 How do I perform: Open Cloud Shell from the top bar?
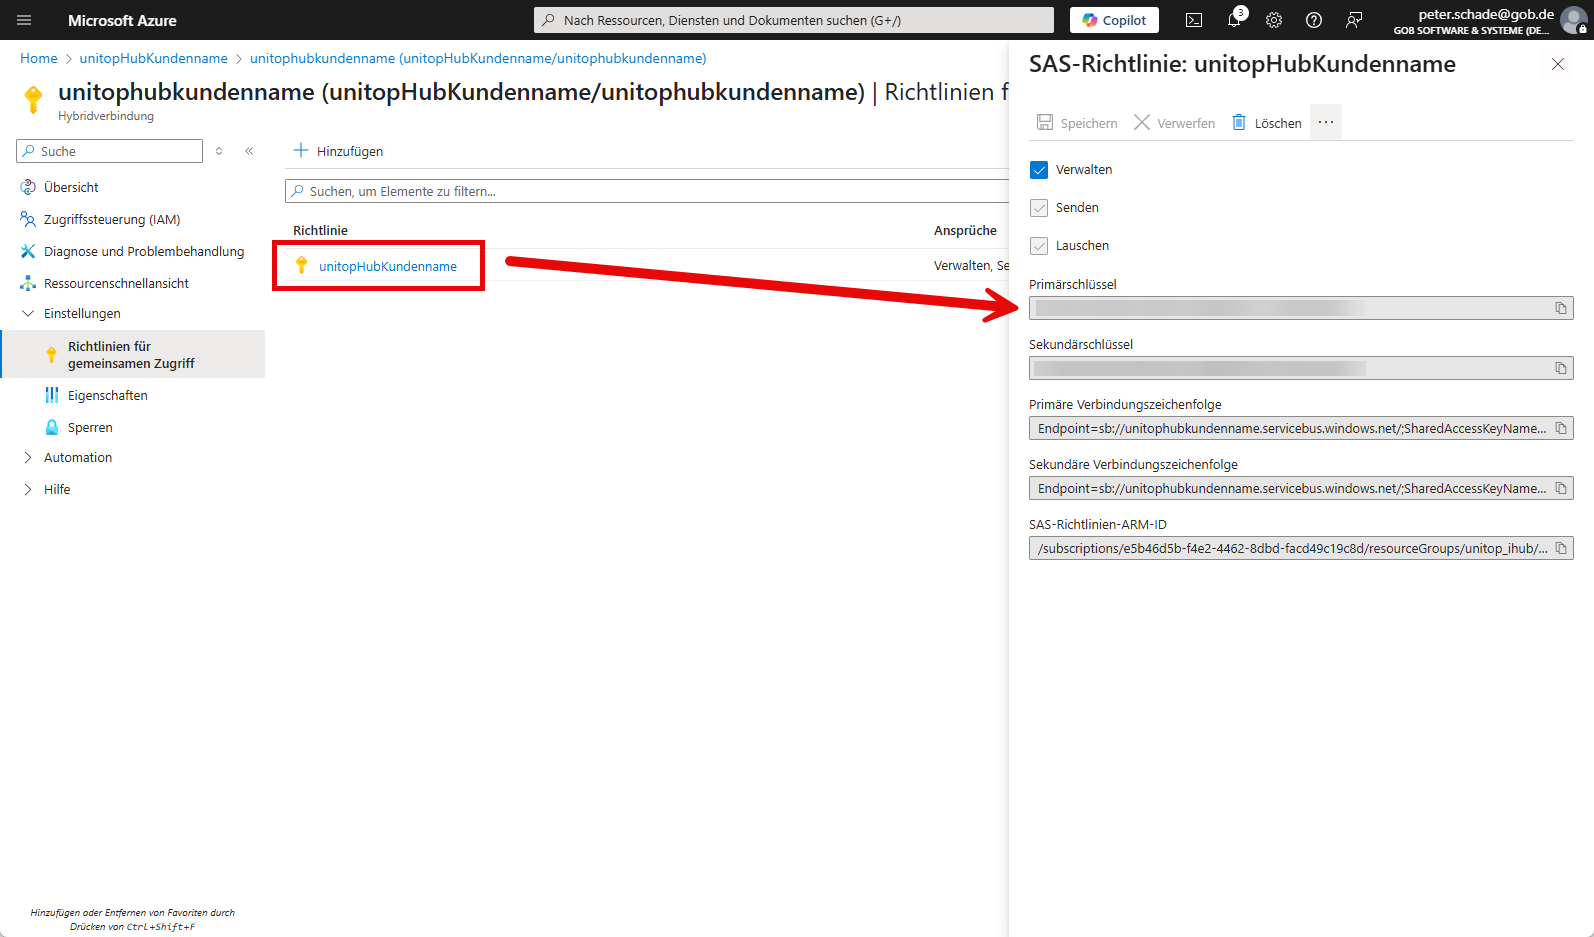click(1194, 20)
